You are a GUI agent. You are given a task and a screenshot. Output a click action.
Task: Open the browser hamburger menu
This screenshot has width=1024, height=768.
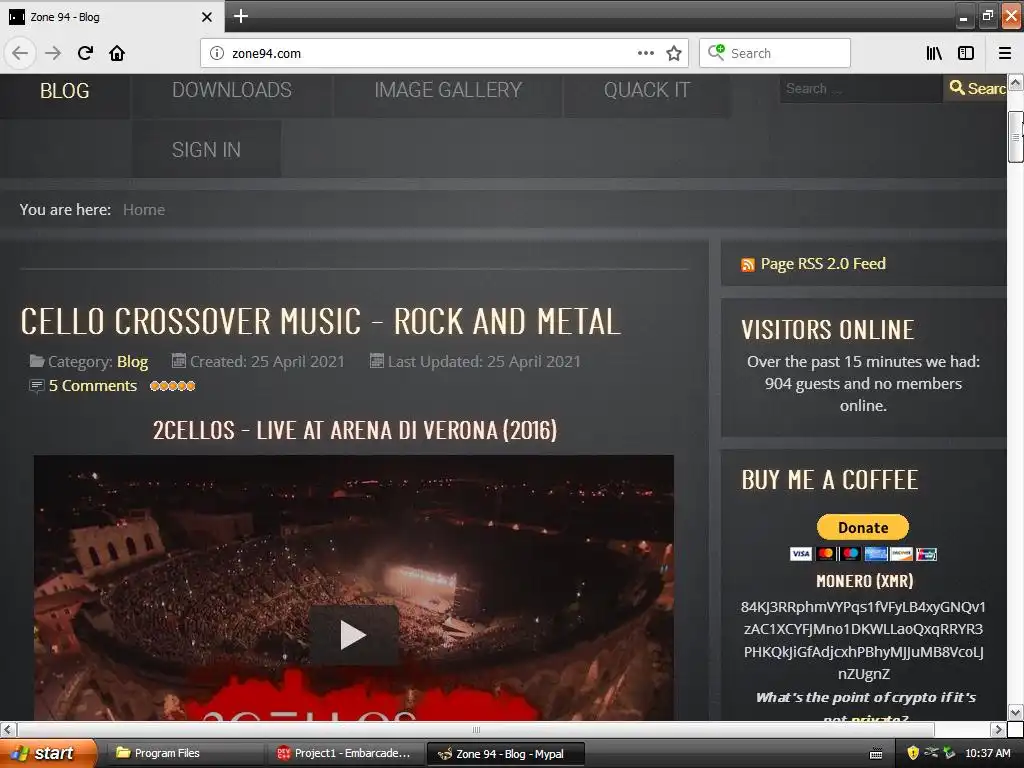click(1005, 53)
